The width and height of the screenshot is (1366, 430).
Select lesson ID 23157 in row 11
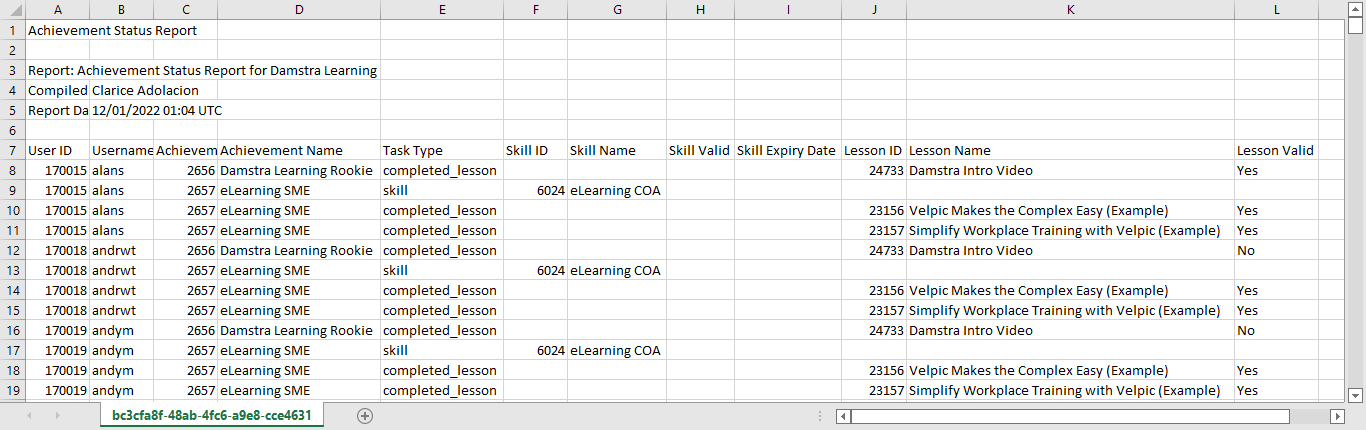pyautogui.click(x=874, y=230)
